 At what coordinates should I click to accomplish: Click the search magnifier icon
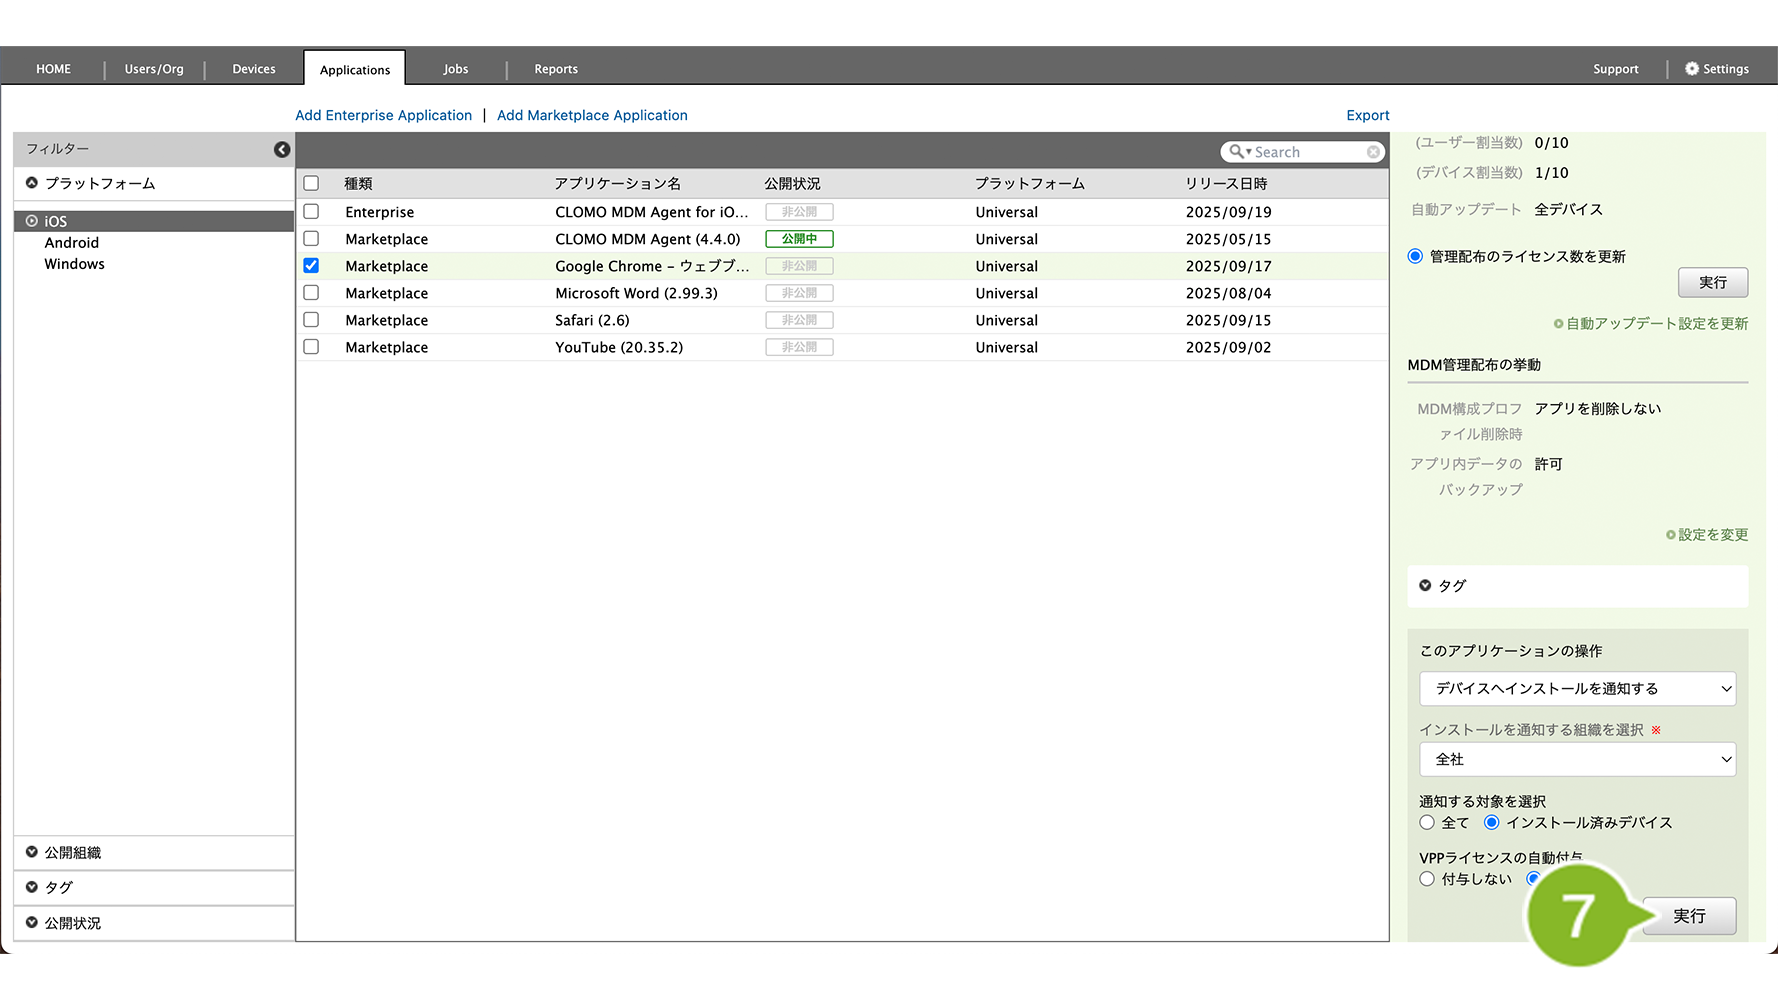click(1237, 152)
